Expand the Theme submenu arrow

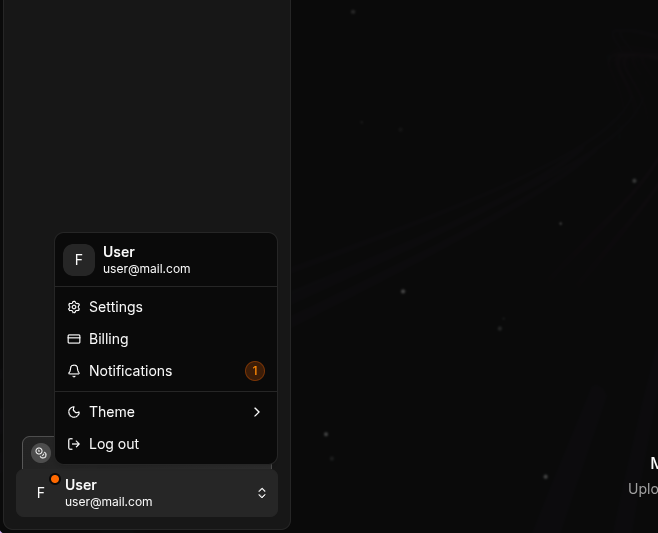(x=257, y=412)
